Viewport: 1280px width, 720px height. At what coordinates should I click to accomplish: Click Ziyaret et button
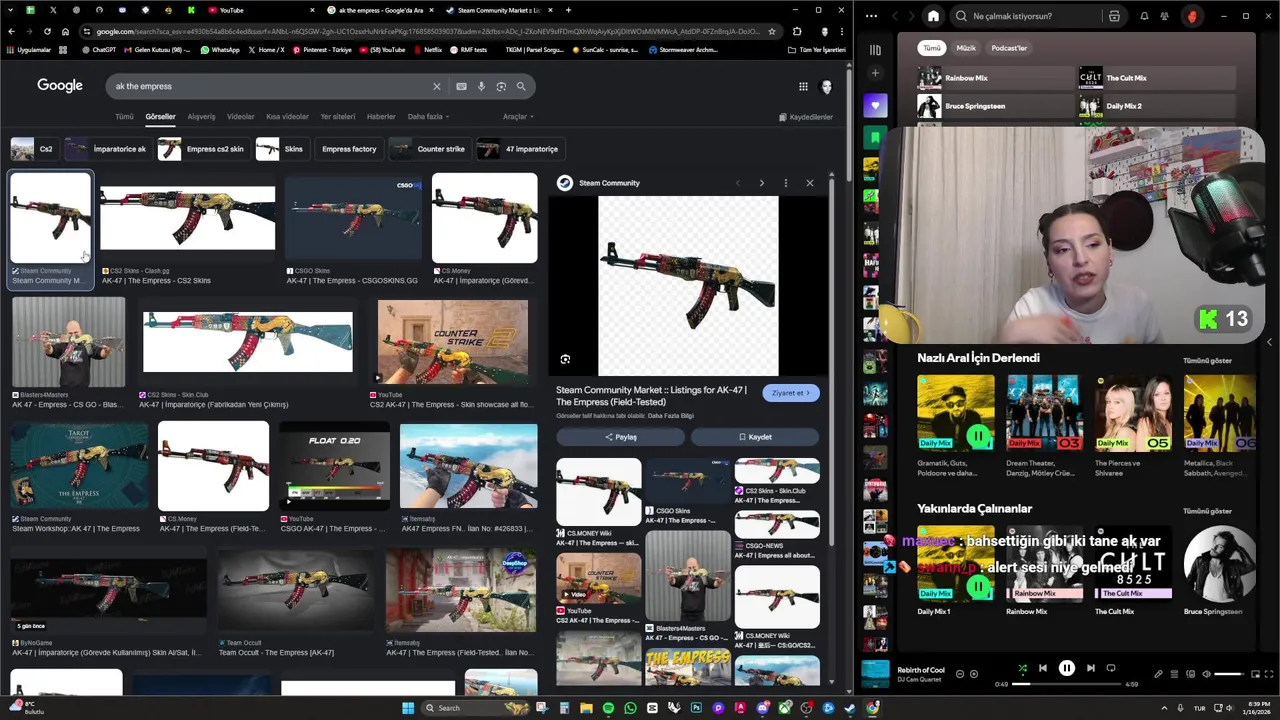[x=791, y=393]
